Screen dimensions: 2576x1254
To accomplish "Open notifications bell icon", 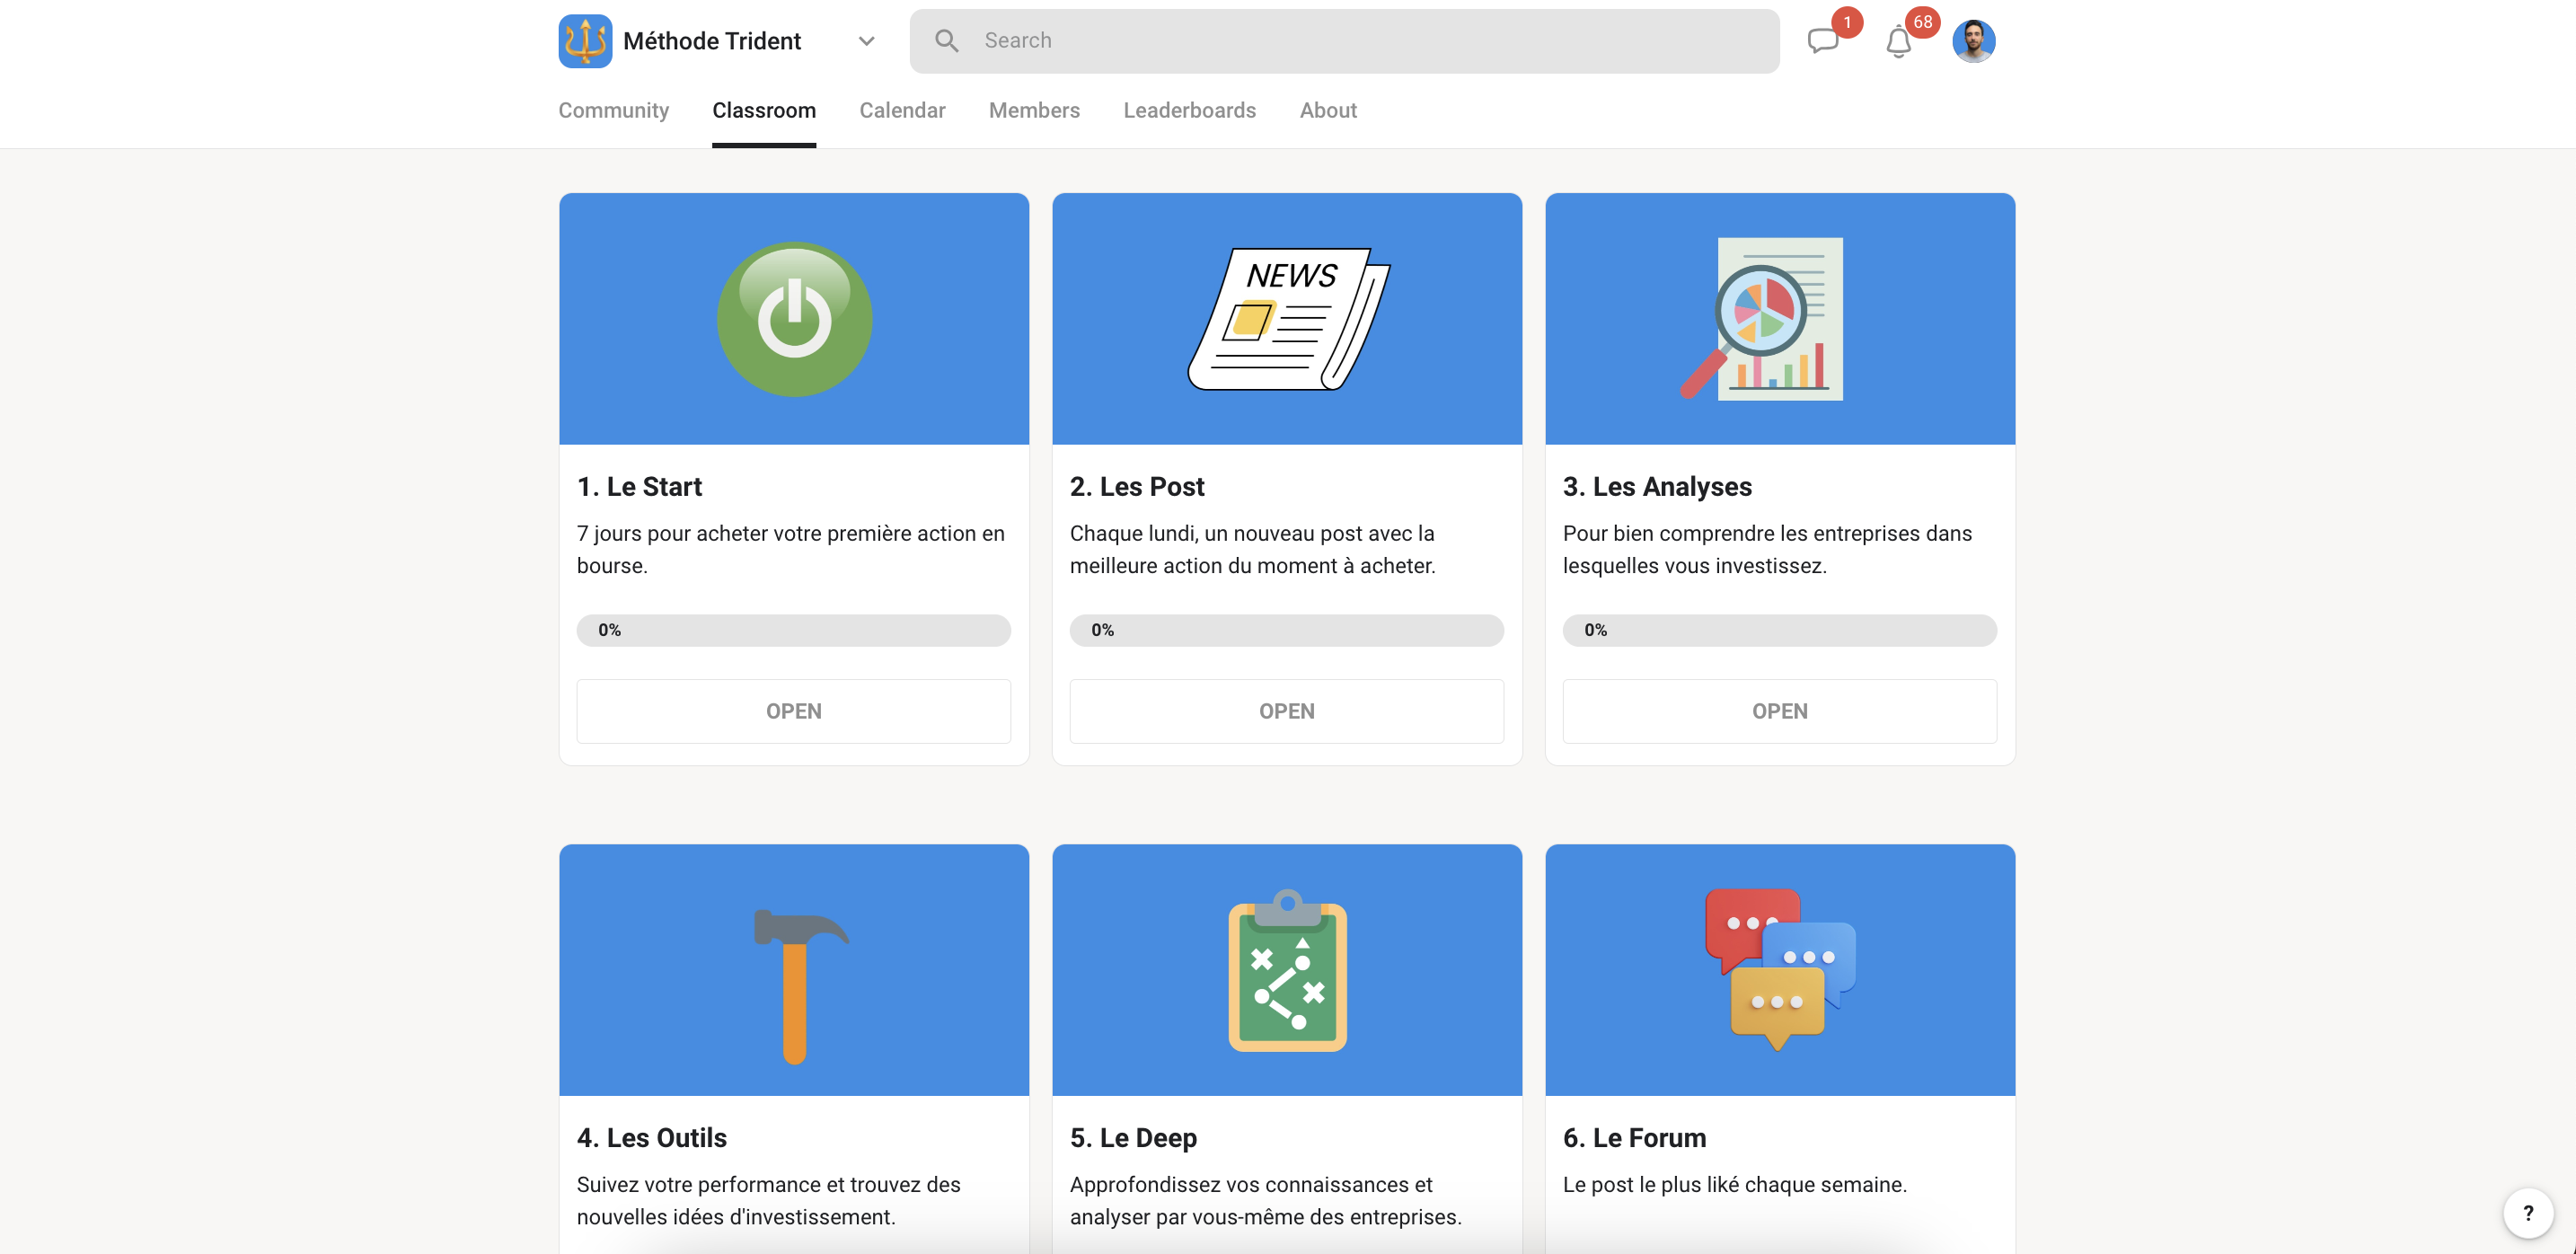I will coord(1898,42).
